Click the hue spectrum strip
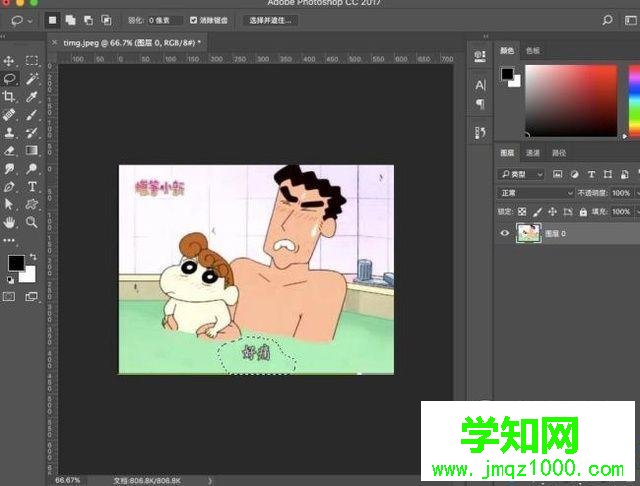The image size is (640, 486). [634, 101]
